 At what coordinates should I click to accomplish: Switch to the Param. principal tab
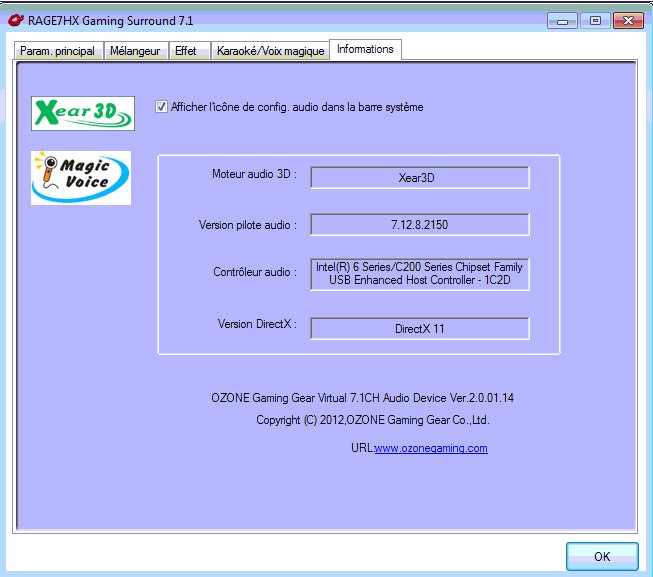pos(58,51)
